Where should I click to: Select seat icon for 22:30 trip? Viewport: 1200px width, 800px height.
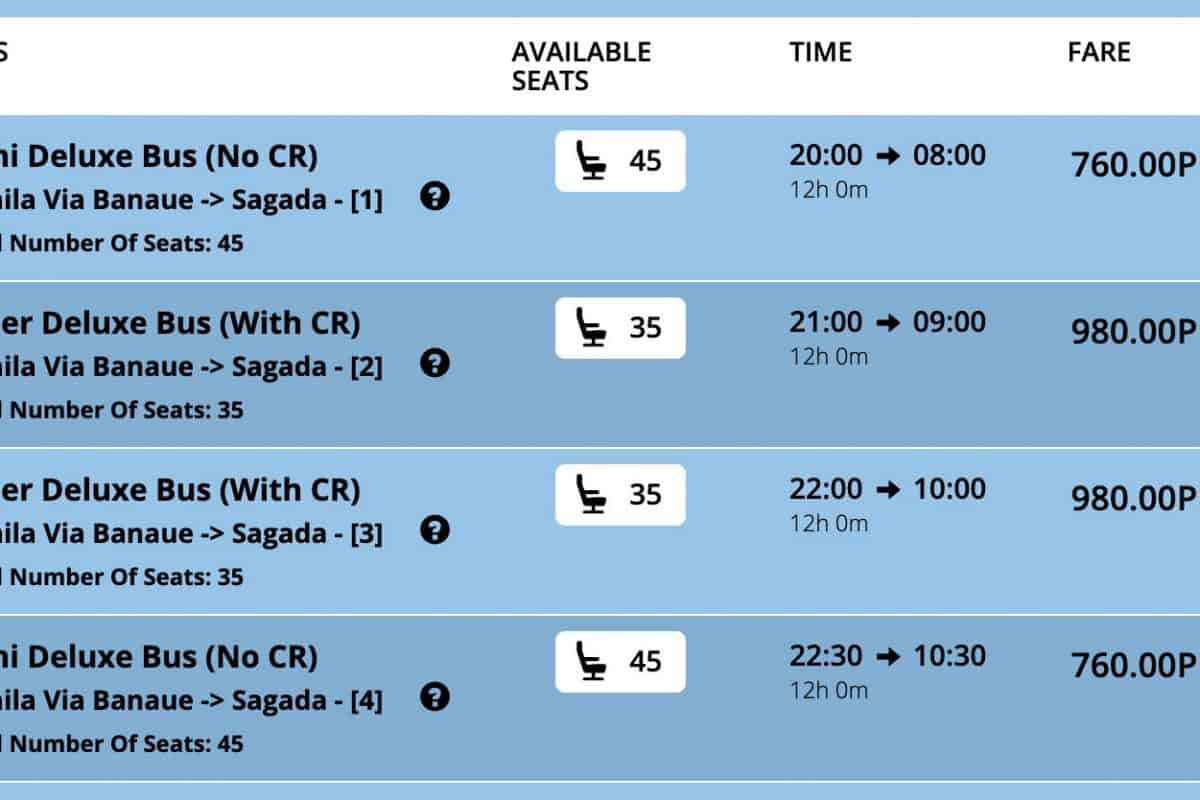click(x=592, y=662)
